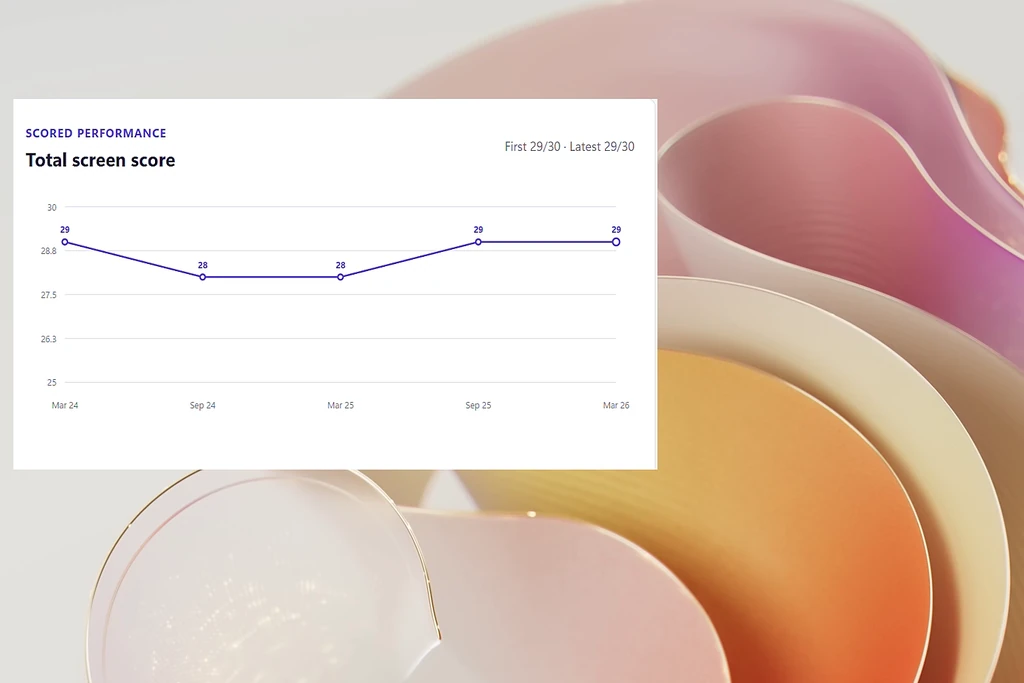The image size is (1024, 683).
Task: Click the 'Sep 24' x-axis label
Action: (202, 405)
